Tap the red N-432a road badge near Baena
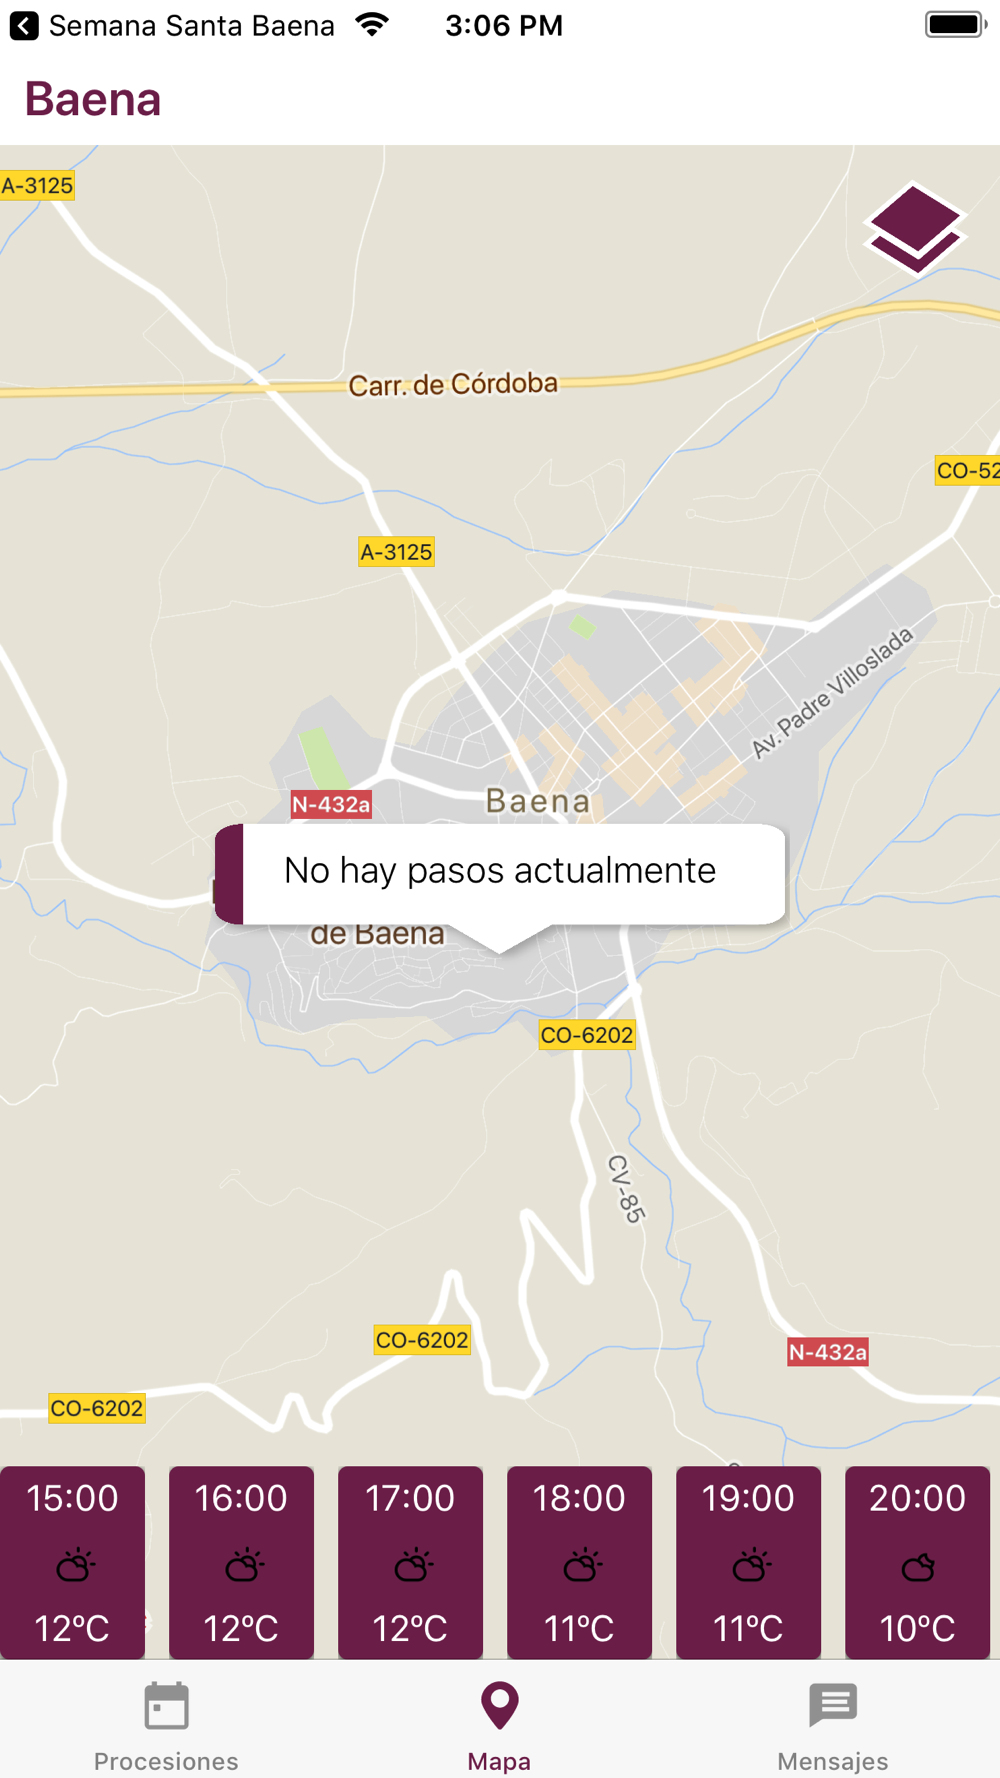Image resolution: width=1000 pixels, height=1778 pixels. point(331,804)
